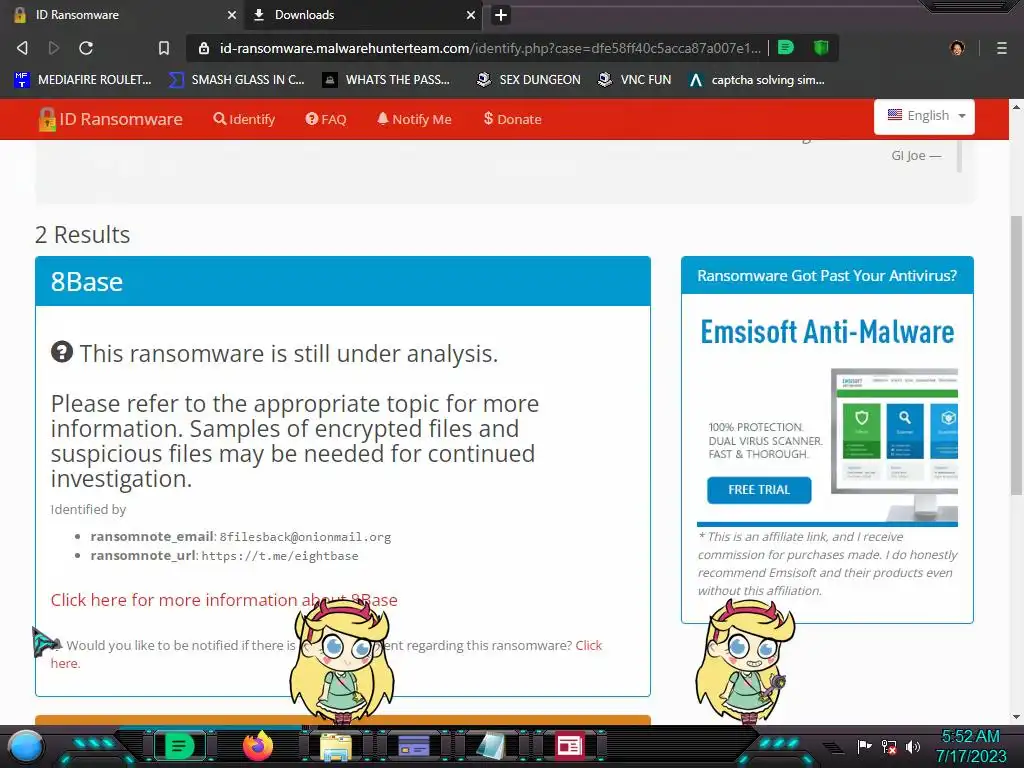Open the WHATS THE PASS... bookmark
This screenshot has height=768, width=1024.
(387, 80)
